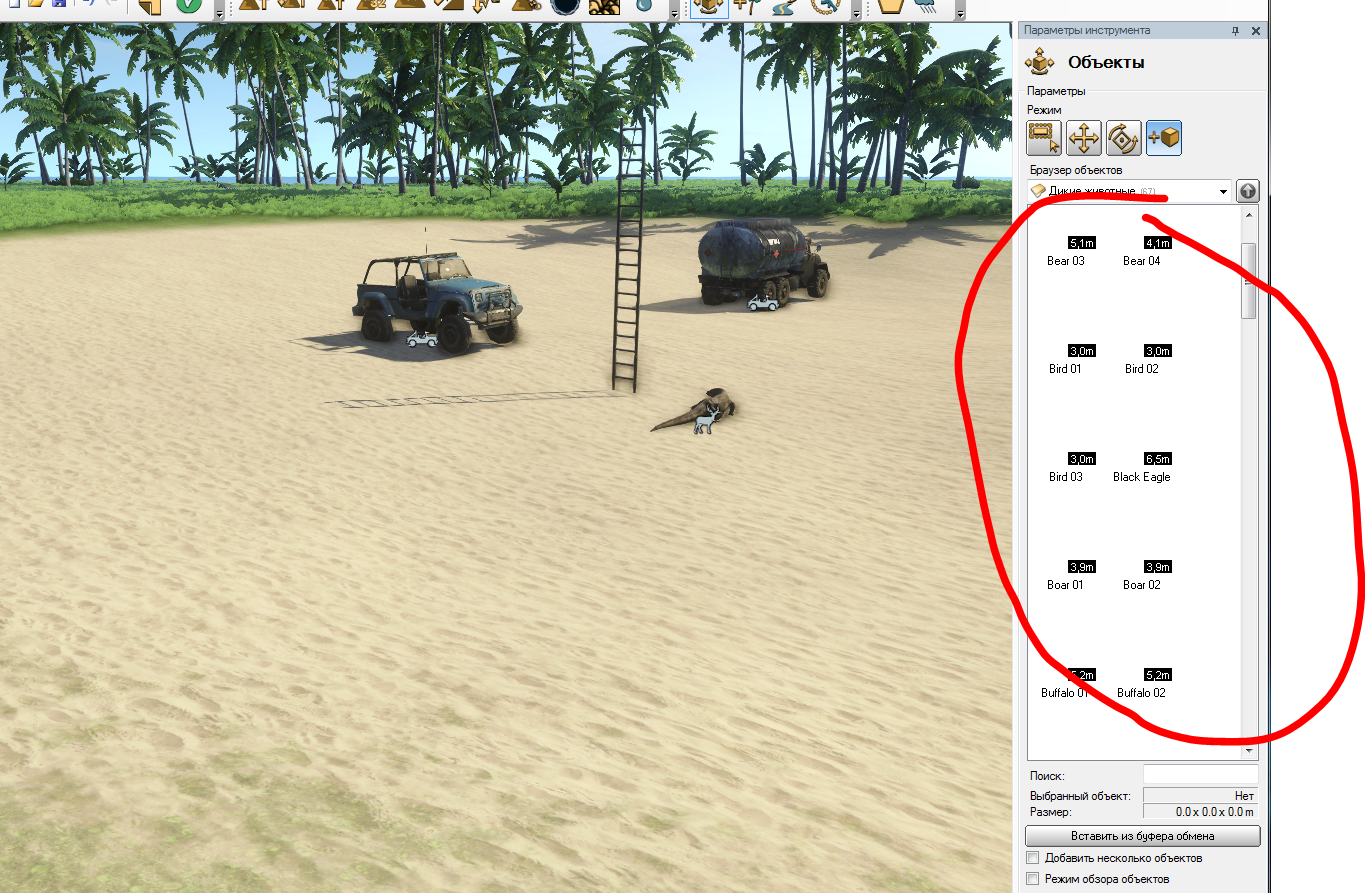Click the Вставить из буфера обмена button
The width and height of the screenshot is (1365, 893).
coord(1142,836)
